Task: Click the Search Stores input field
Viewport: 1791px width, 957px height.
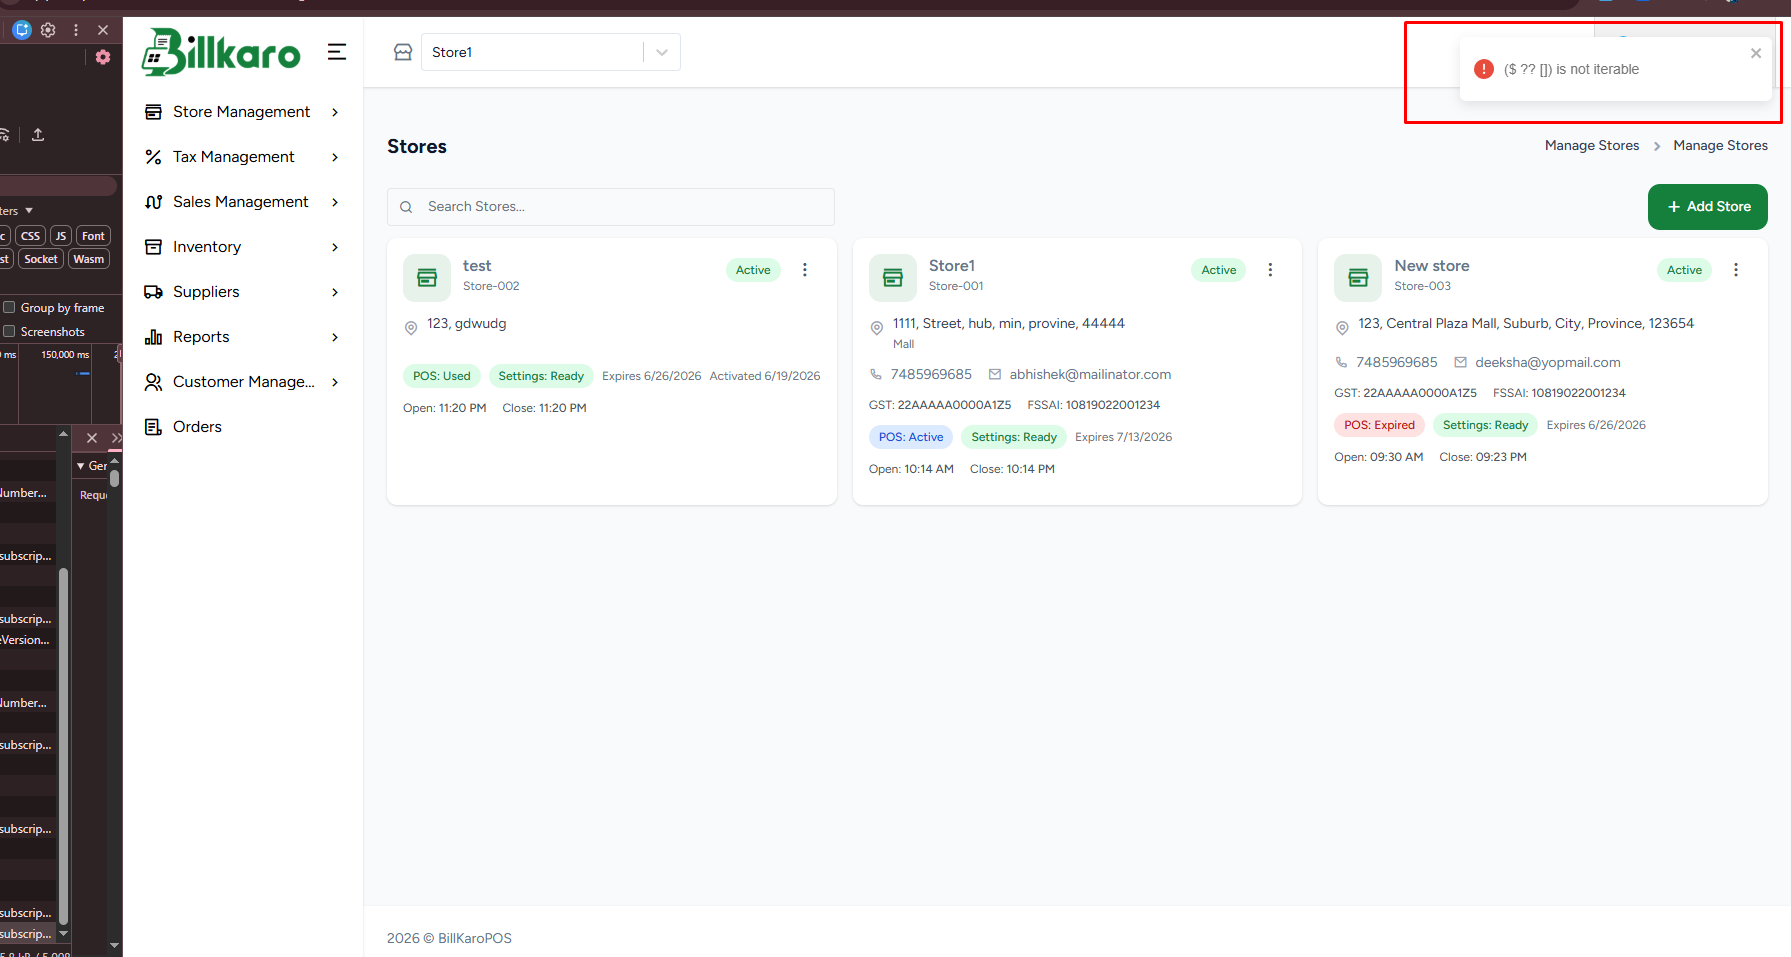Action: pyautogui.click(x=611, y=207)
